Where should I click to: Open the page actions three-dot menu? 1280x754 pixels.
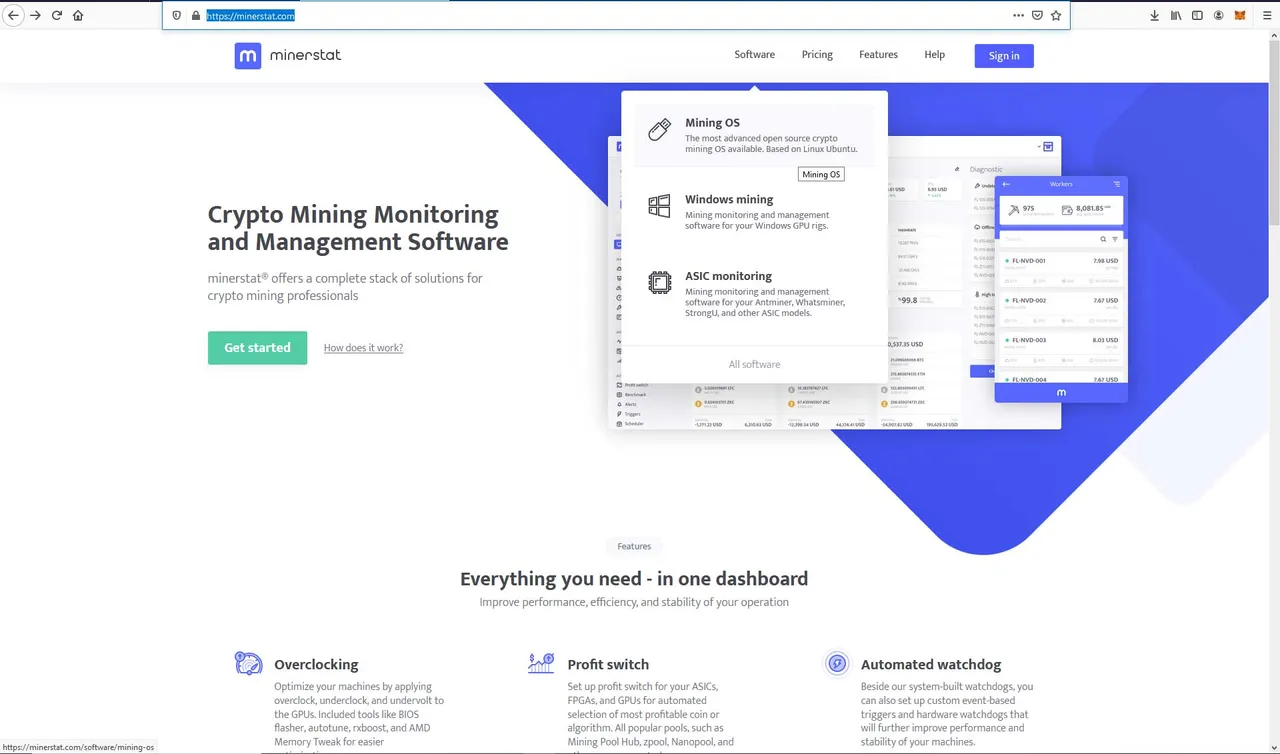pyautogui.click(x=1018, y=15)
